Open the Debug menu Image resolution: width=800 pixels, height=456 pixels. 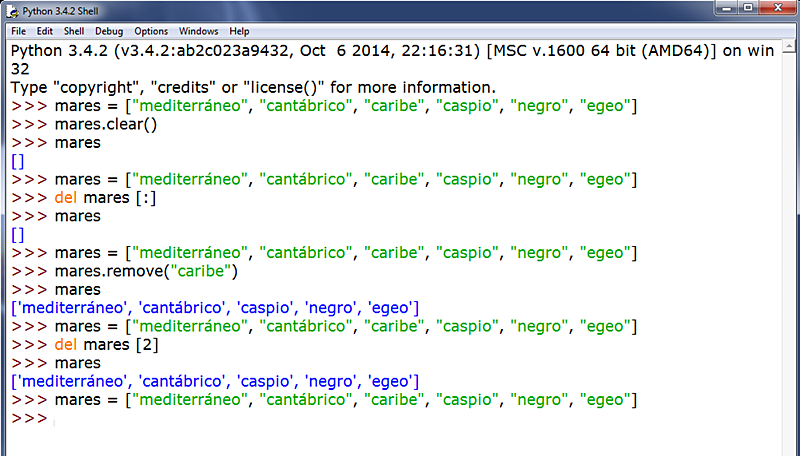(109, 32)
